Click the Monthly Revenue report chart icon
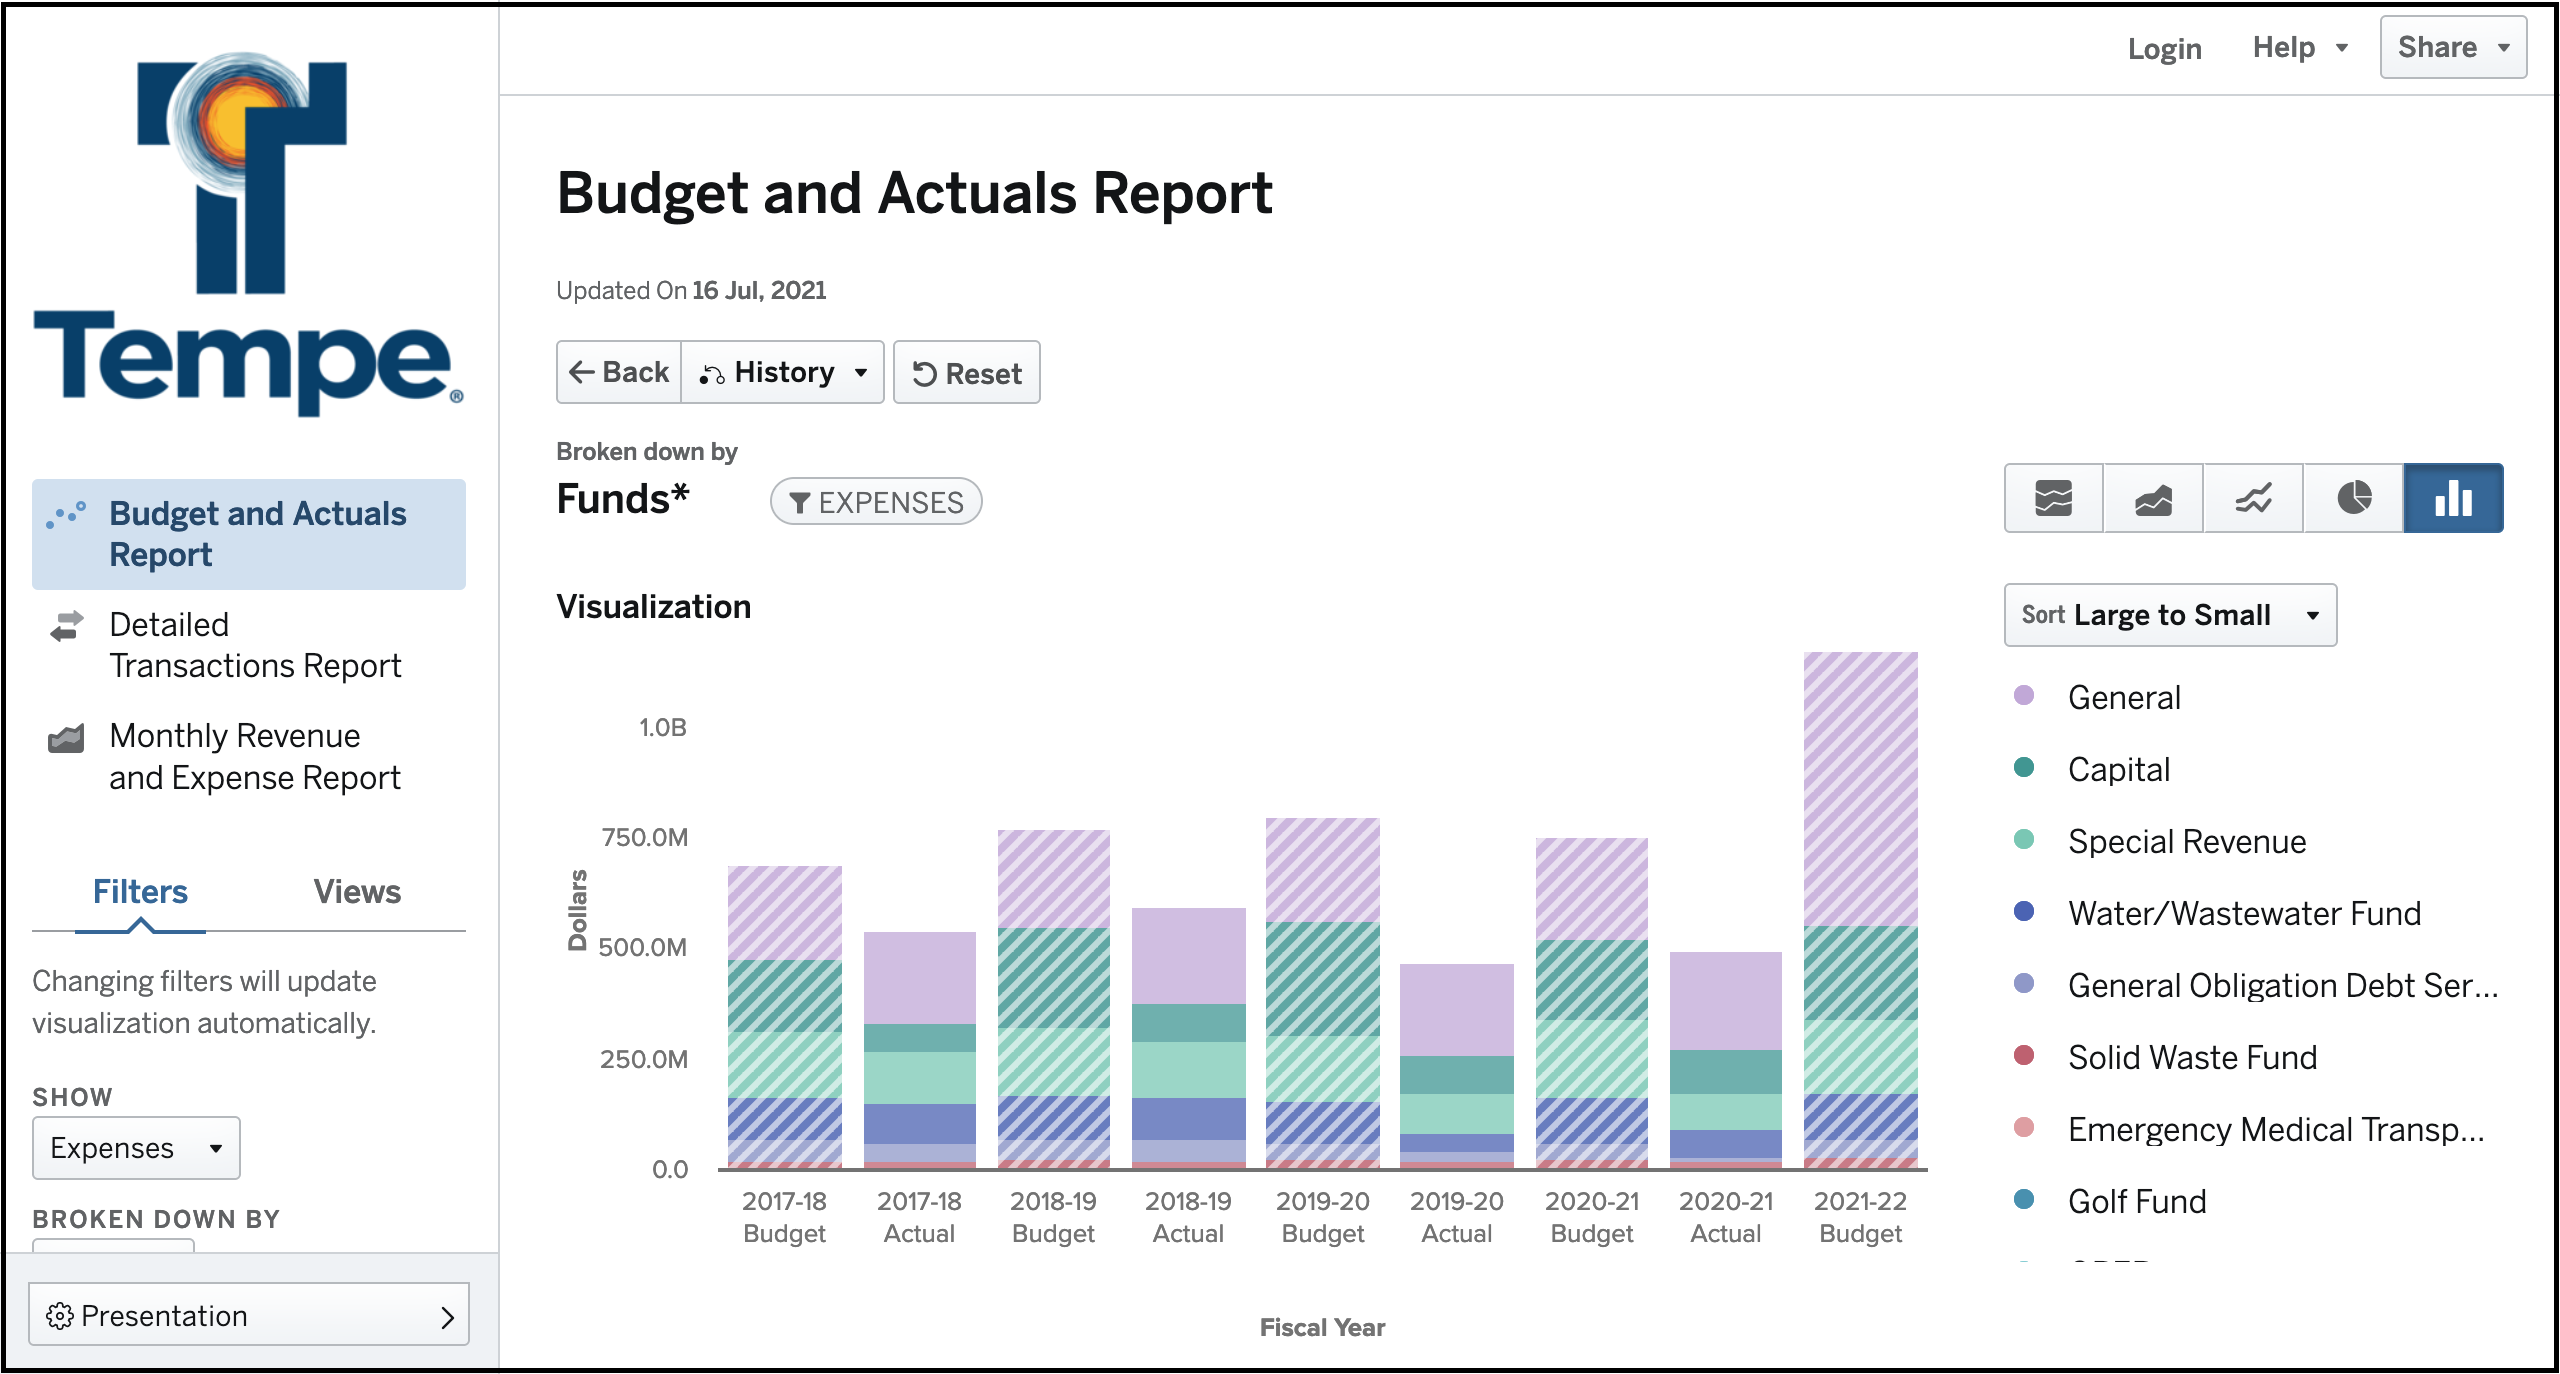Image resolution: width=2560 pixels, height=1374 pixels. [67, 738]
